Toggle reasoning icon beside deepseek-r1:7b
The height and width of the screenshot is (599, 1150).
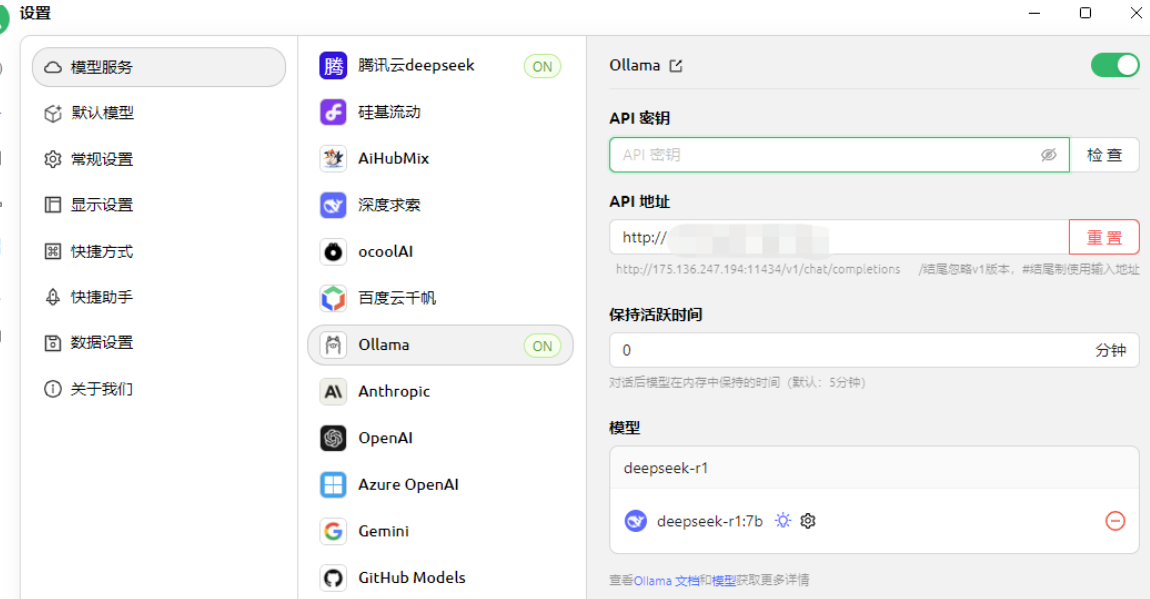click(781, 521)
